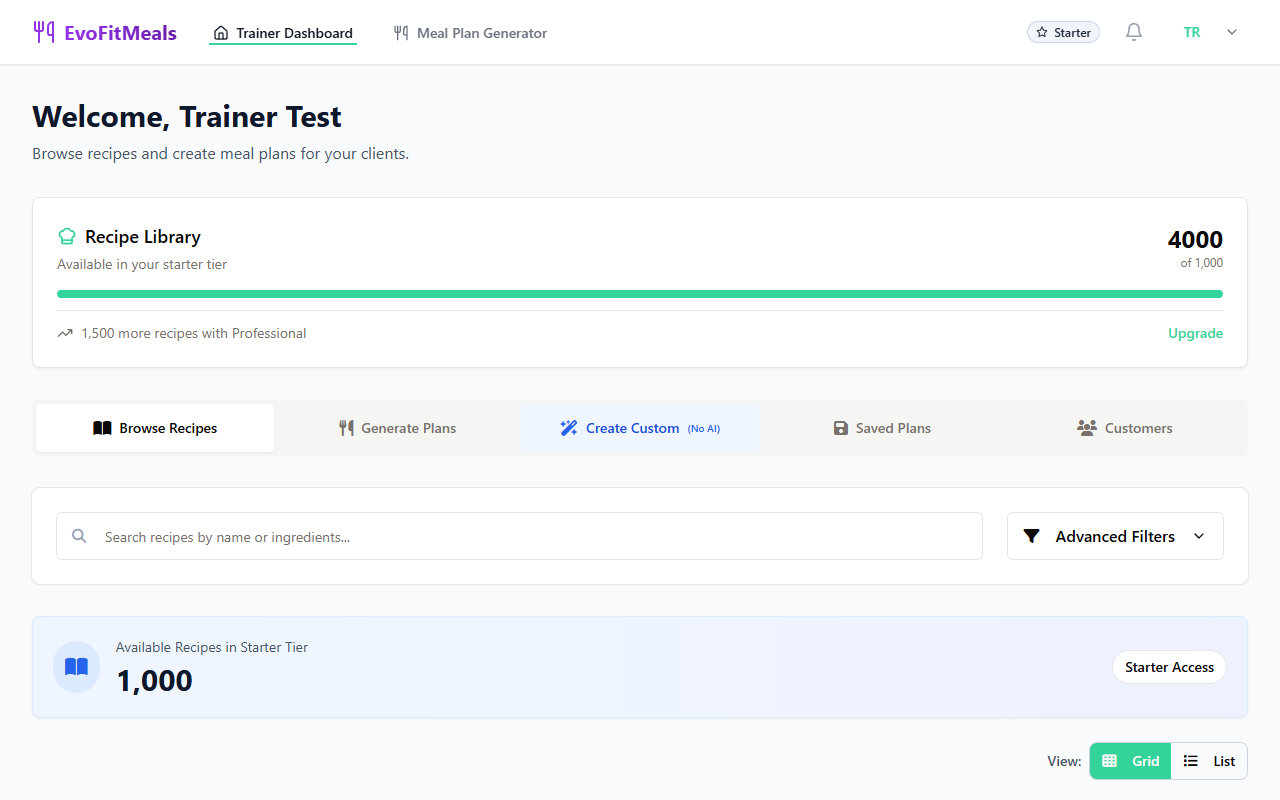Open the Create Custom tab

pos(640,428)
